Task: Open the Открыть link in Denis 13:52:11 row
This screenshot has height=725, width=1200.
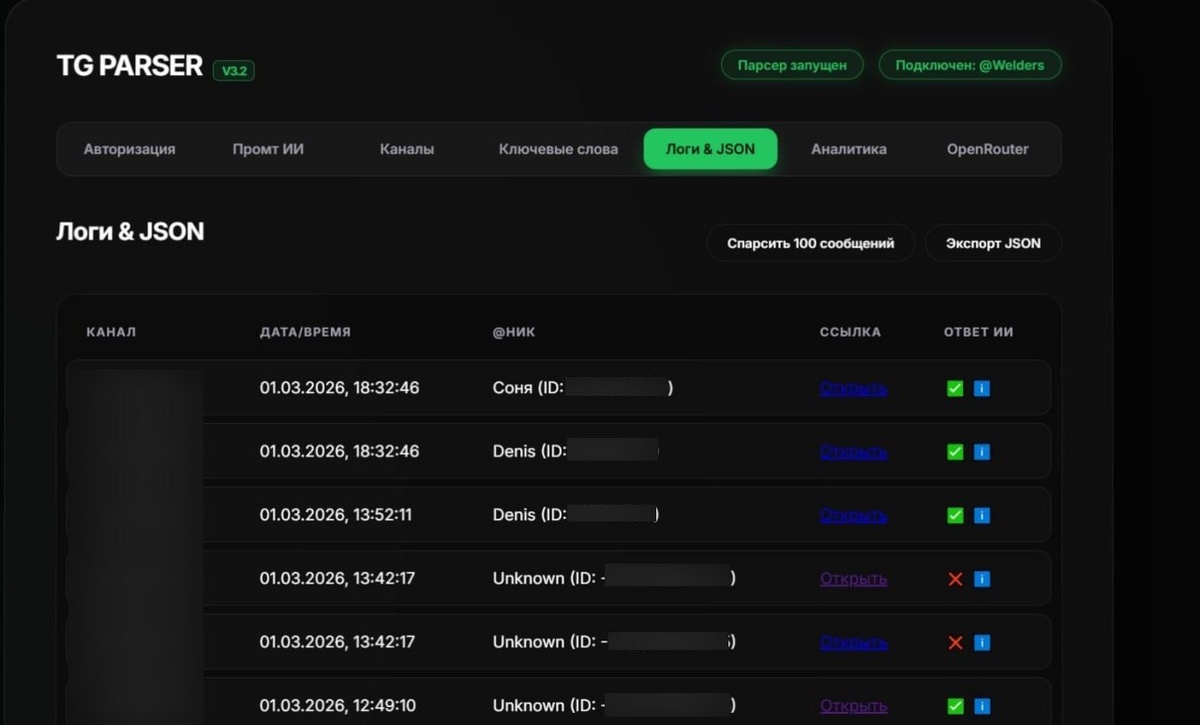Action: click(x=853, y=515)
